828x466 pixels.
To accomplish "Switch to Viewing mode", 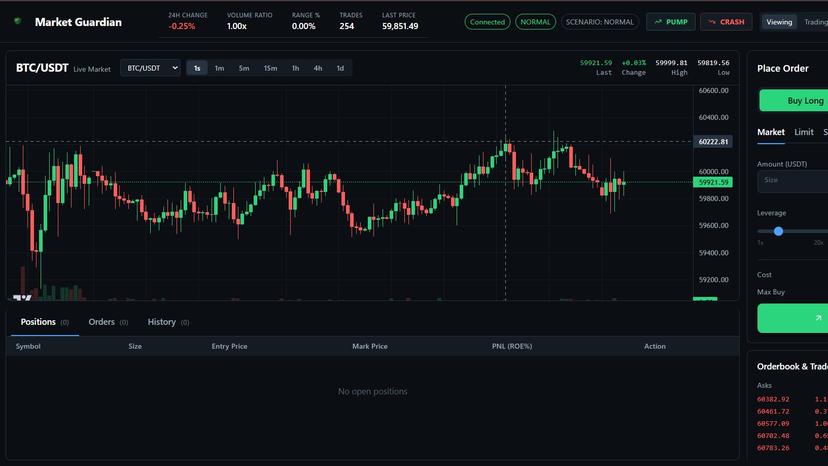I will tap(779, 22).
